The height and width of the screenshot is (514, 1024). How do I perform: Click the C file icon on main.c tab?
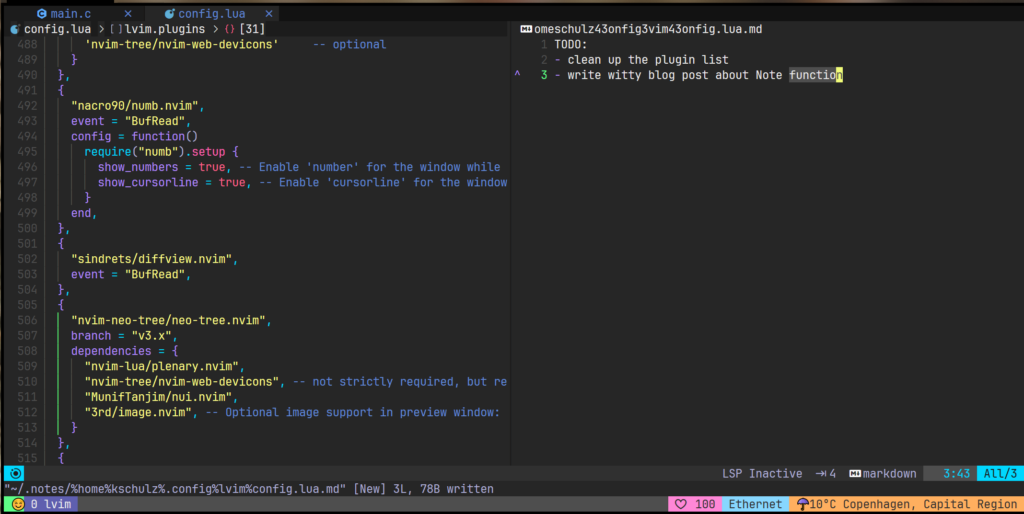tap(42, 14)
